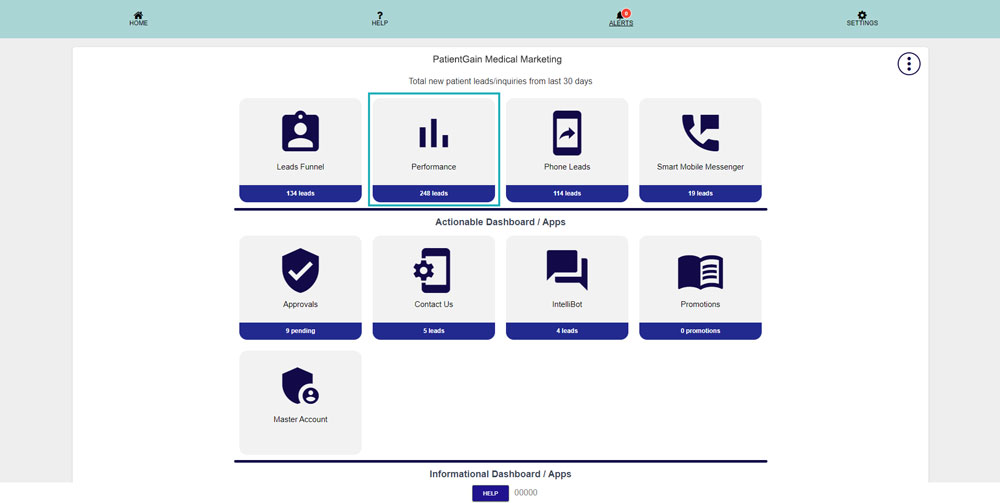The height and width of the screenshot is (503, 1000).
Task: Click the red alerts count badge
Action: click(x=626, y=13)
